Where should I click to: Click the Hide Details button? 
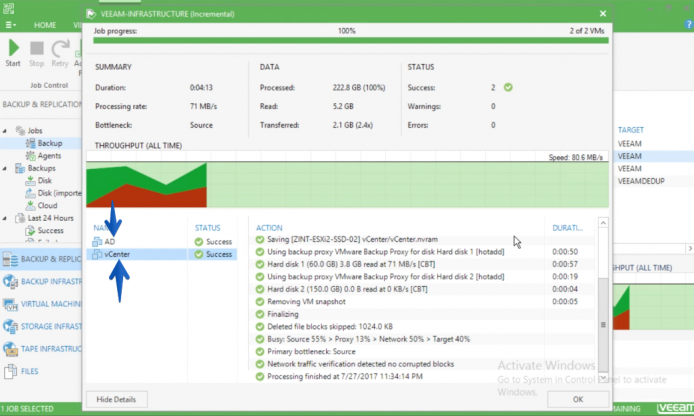[116, 399]
